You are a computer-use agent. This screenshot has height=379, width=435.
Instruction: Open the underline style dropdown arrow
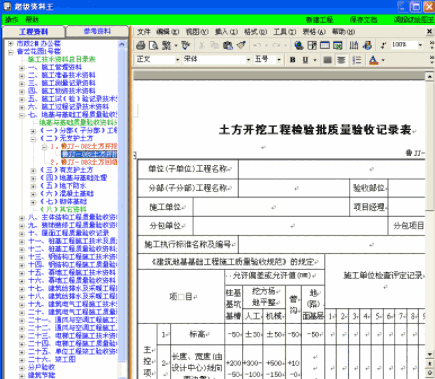coord(315,60)
